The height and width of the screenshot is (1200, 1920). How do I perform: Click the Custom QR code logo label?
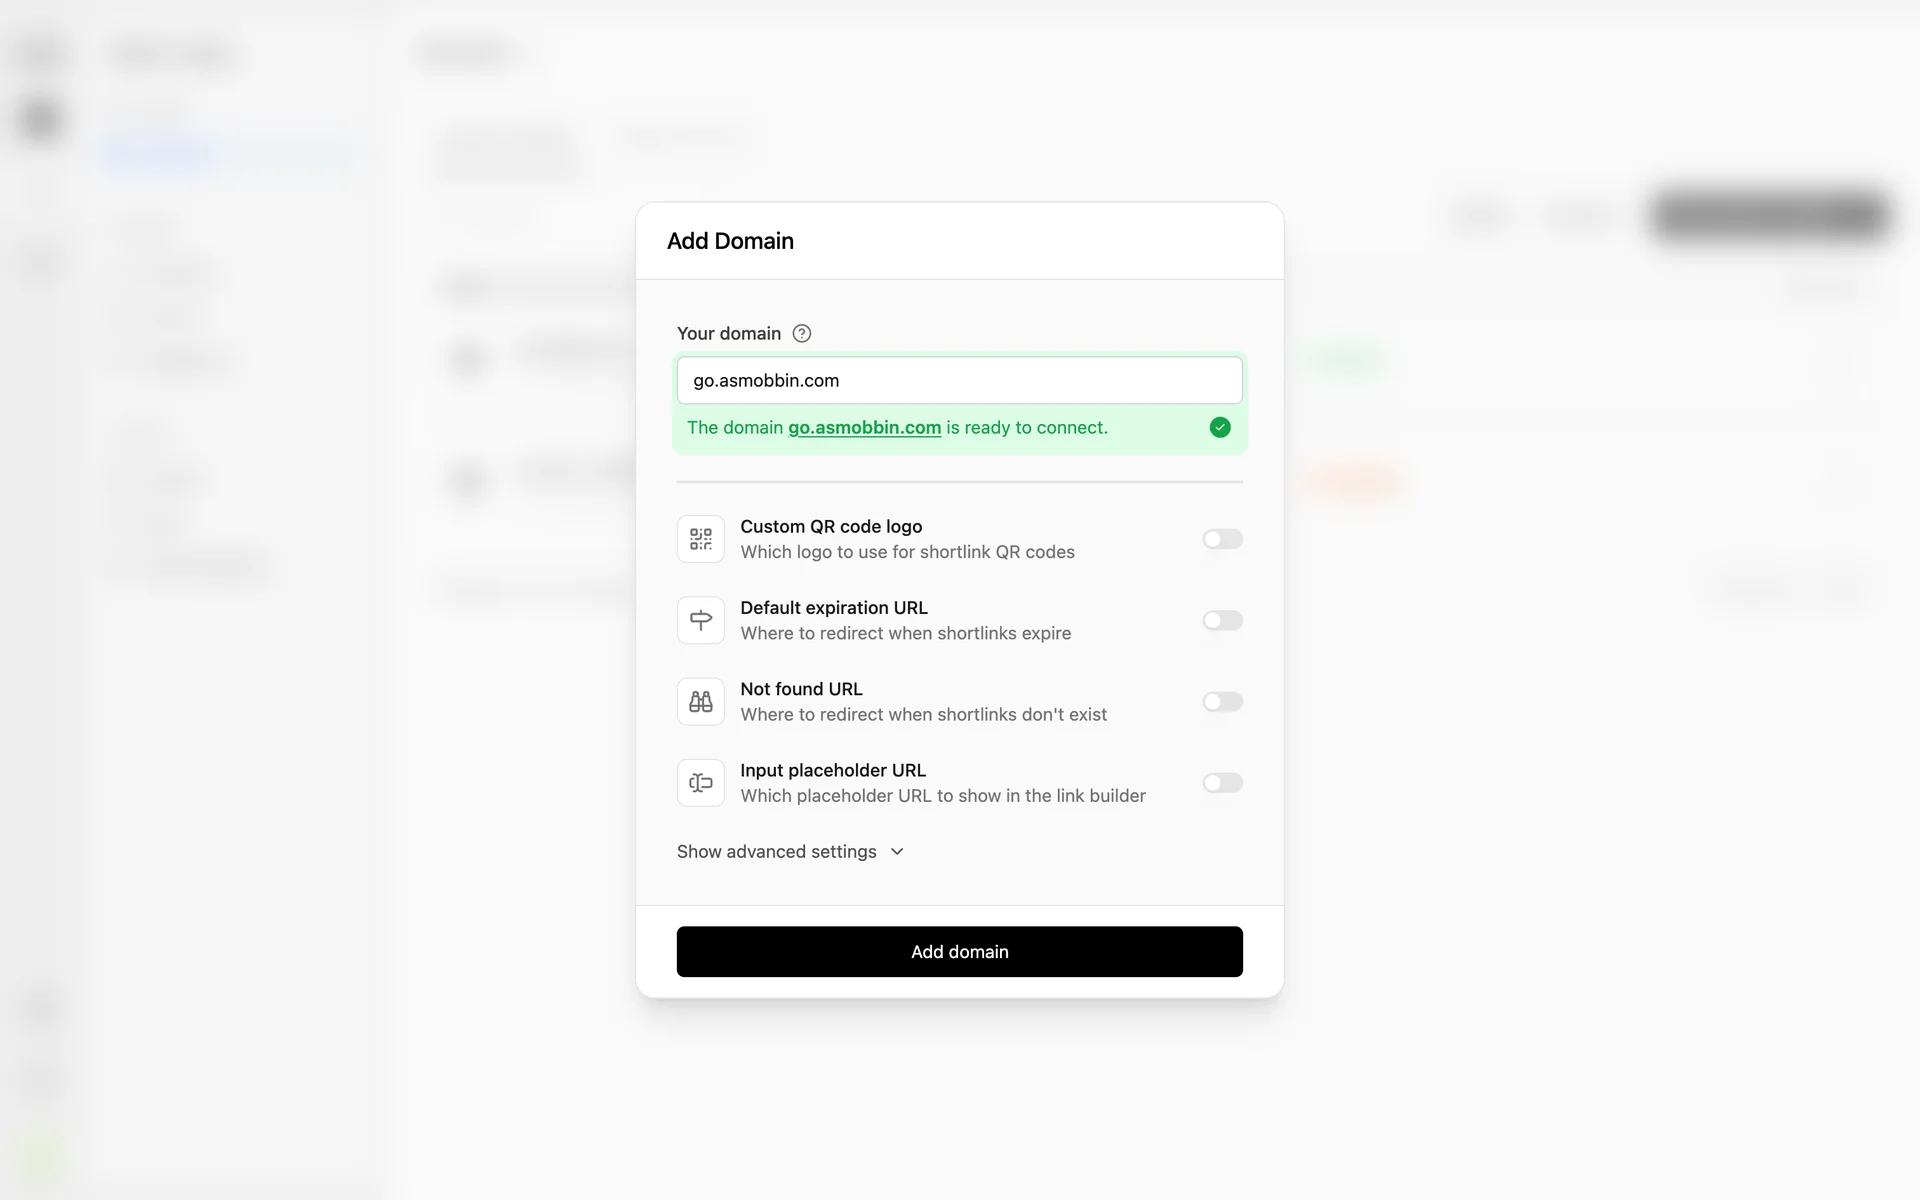coord(831,527)
